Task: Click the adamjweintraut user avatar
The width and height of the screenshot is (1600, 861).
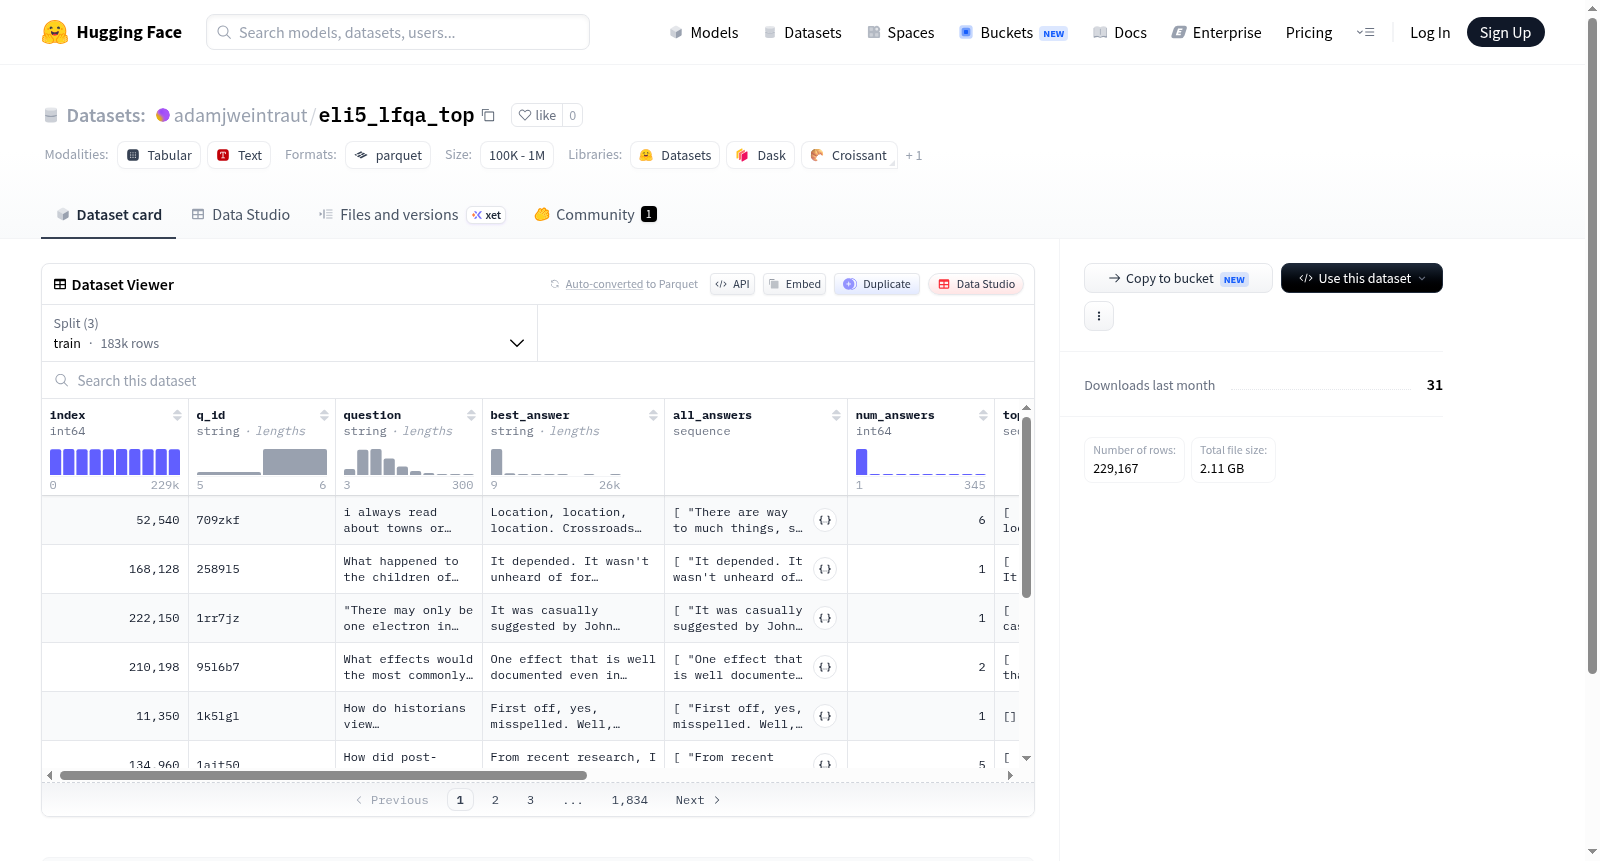Action: [163, 115]
